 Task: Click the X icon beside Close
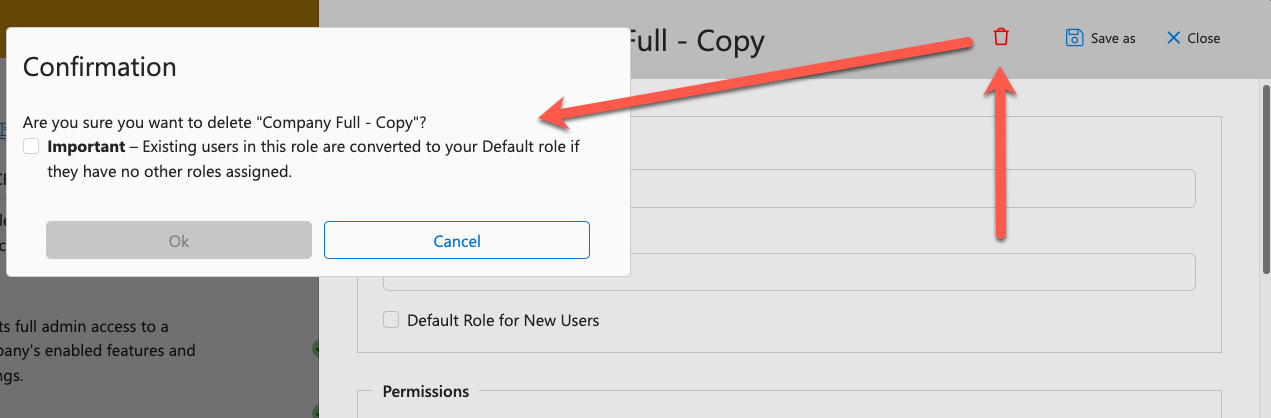pyautogui.click(x=1174, y=38)
